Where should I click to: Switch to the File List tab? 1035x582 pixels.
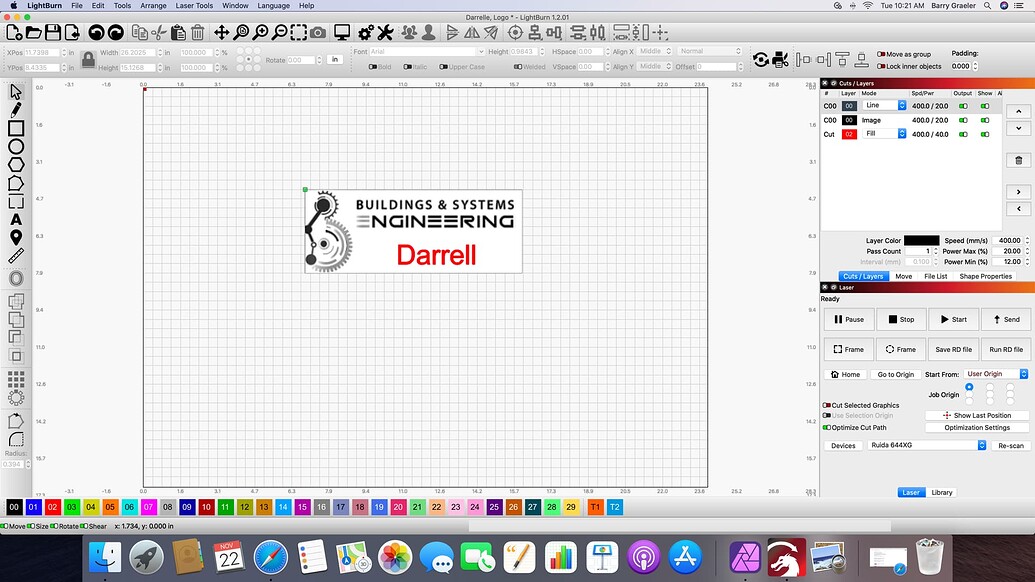(x=935, y=276)
